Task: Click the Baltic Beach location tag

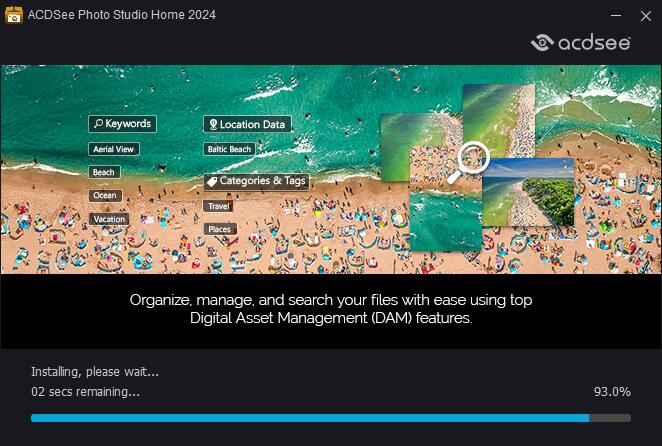Action: [229, 149]
